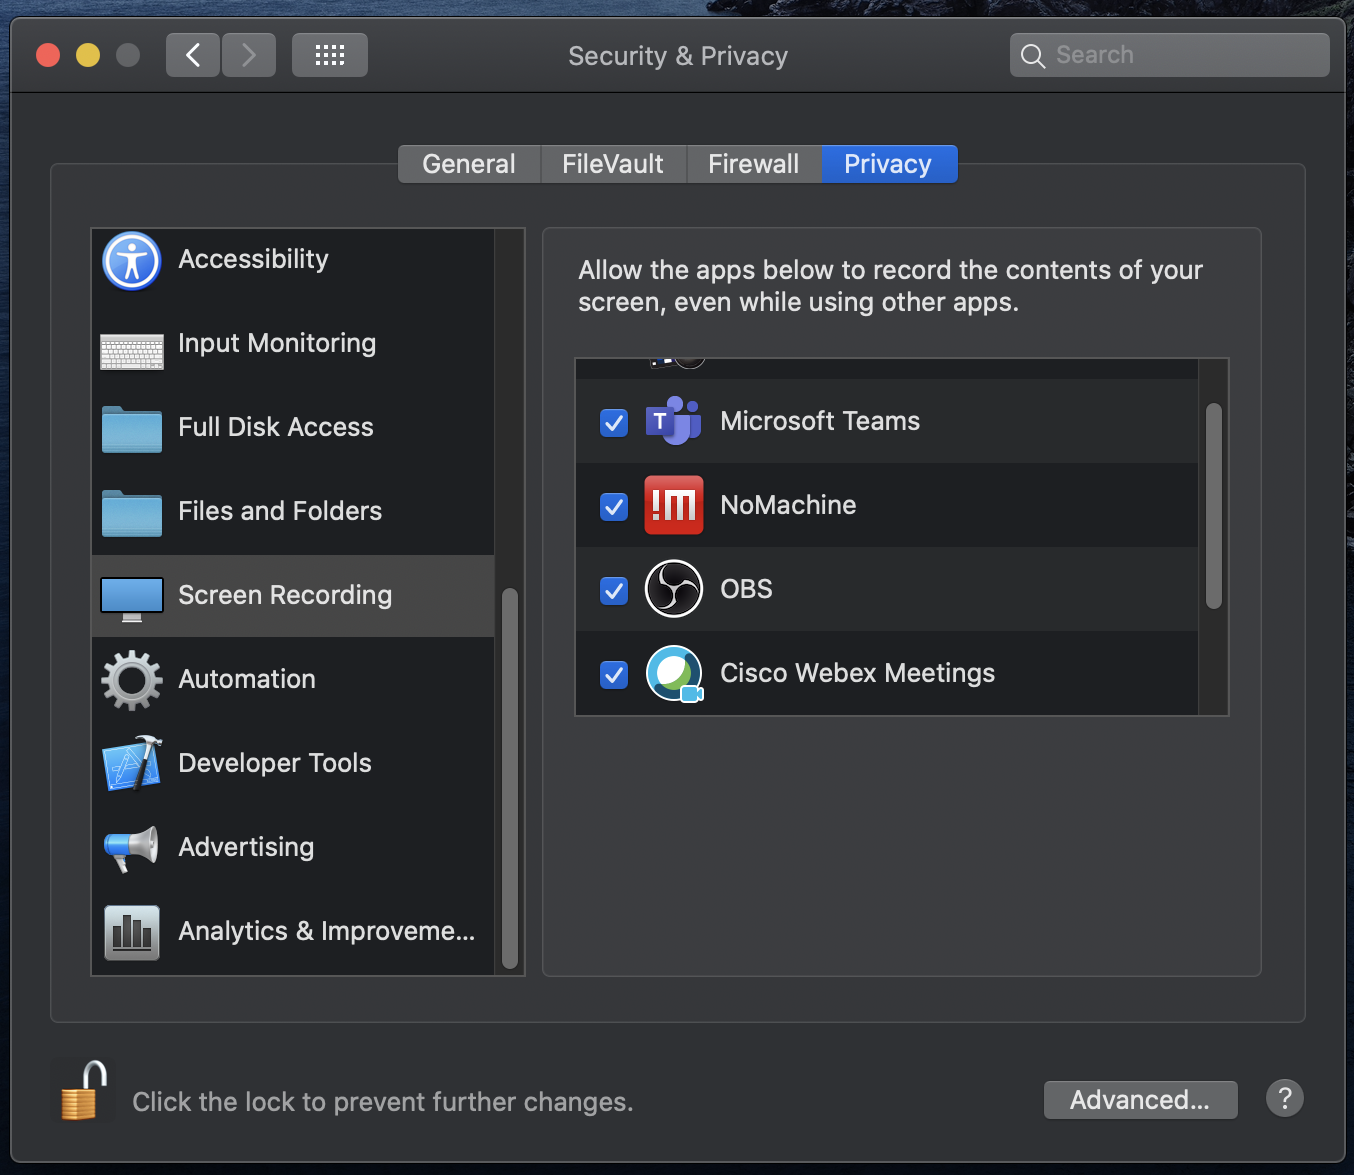Go back using the left chevron button
The width and height of the screenshot is (1354, 1175).
pyautogui.click(x=193, y=55)
